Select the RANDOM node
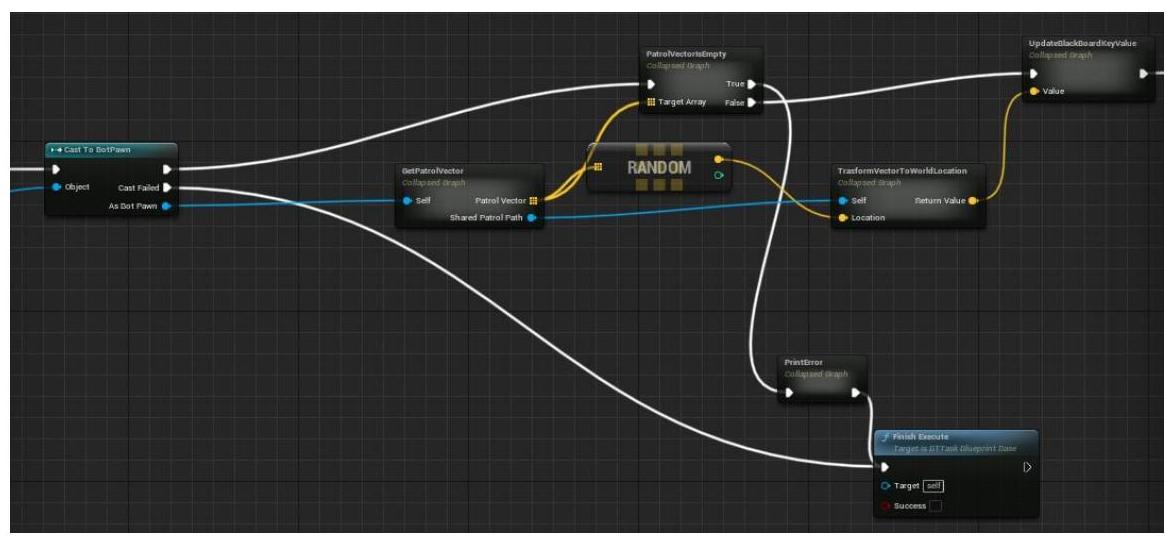 point(658,167)
